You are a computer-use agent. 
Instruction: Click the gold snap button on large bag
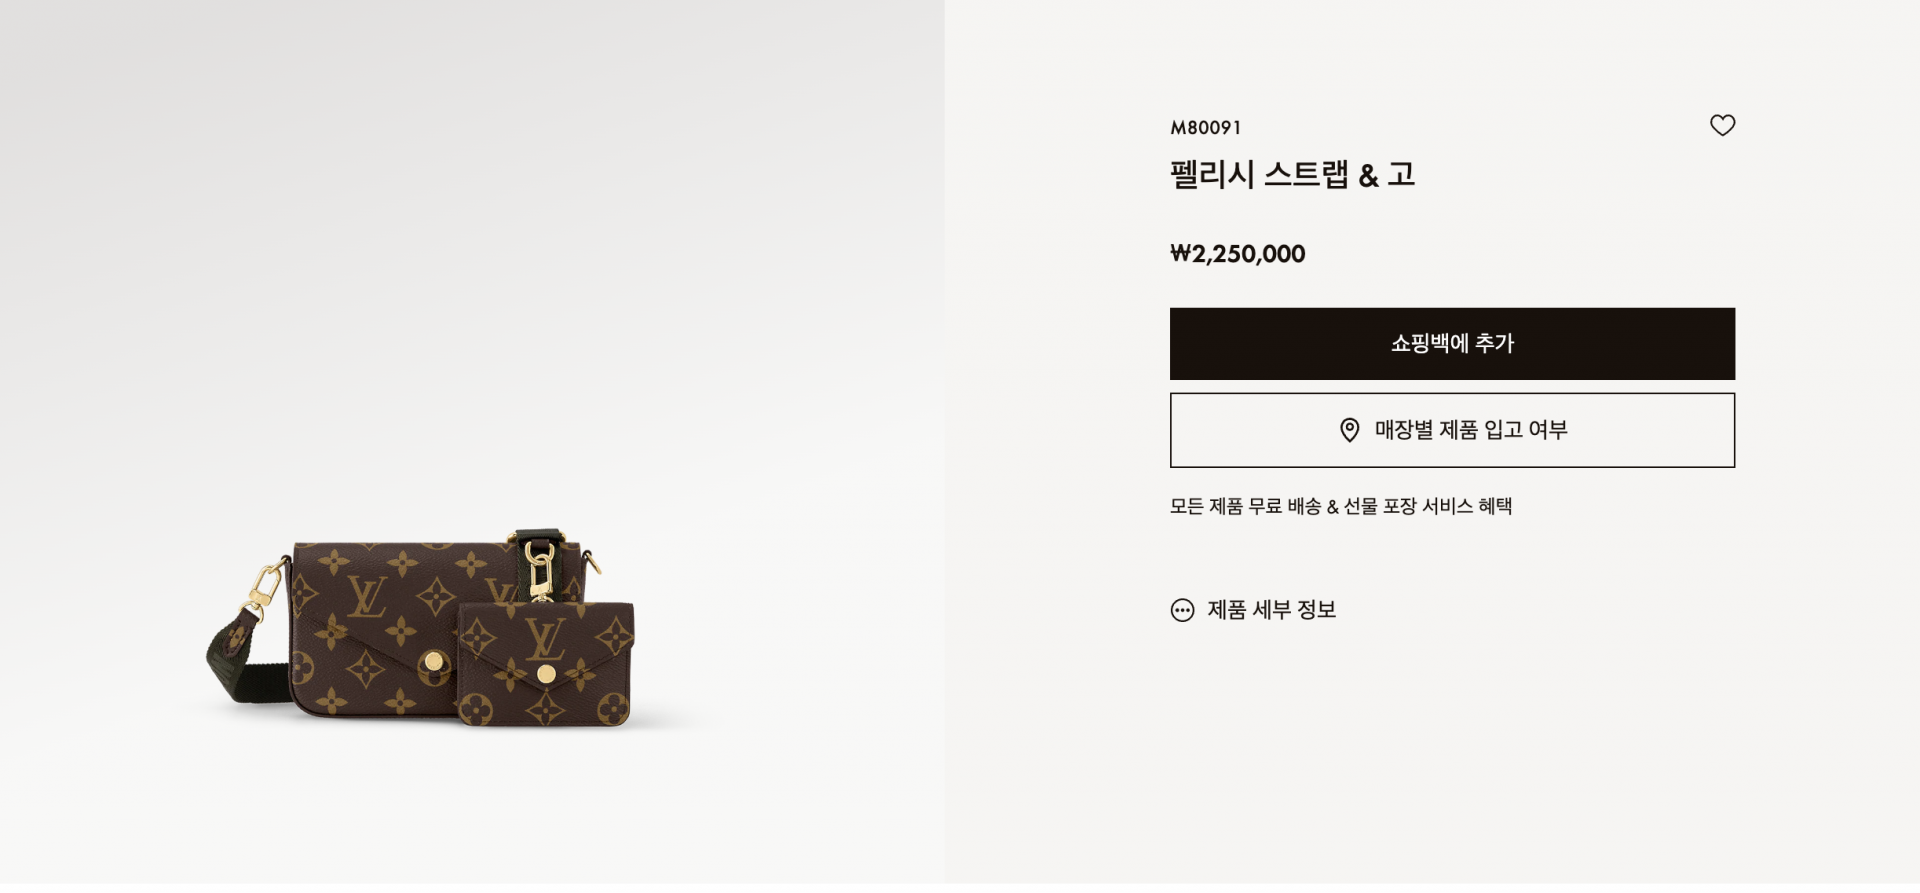(x=434, y=661)
